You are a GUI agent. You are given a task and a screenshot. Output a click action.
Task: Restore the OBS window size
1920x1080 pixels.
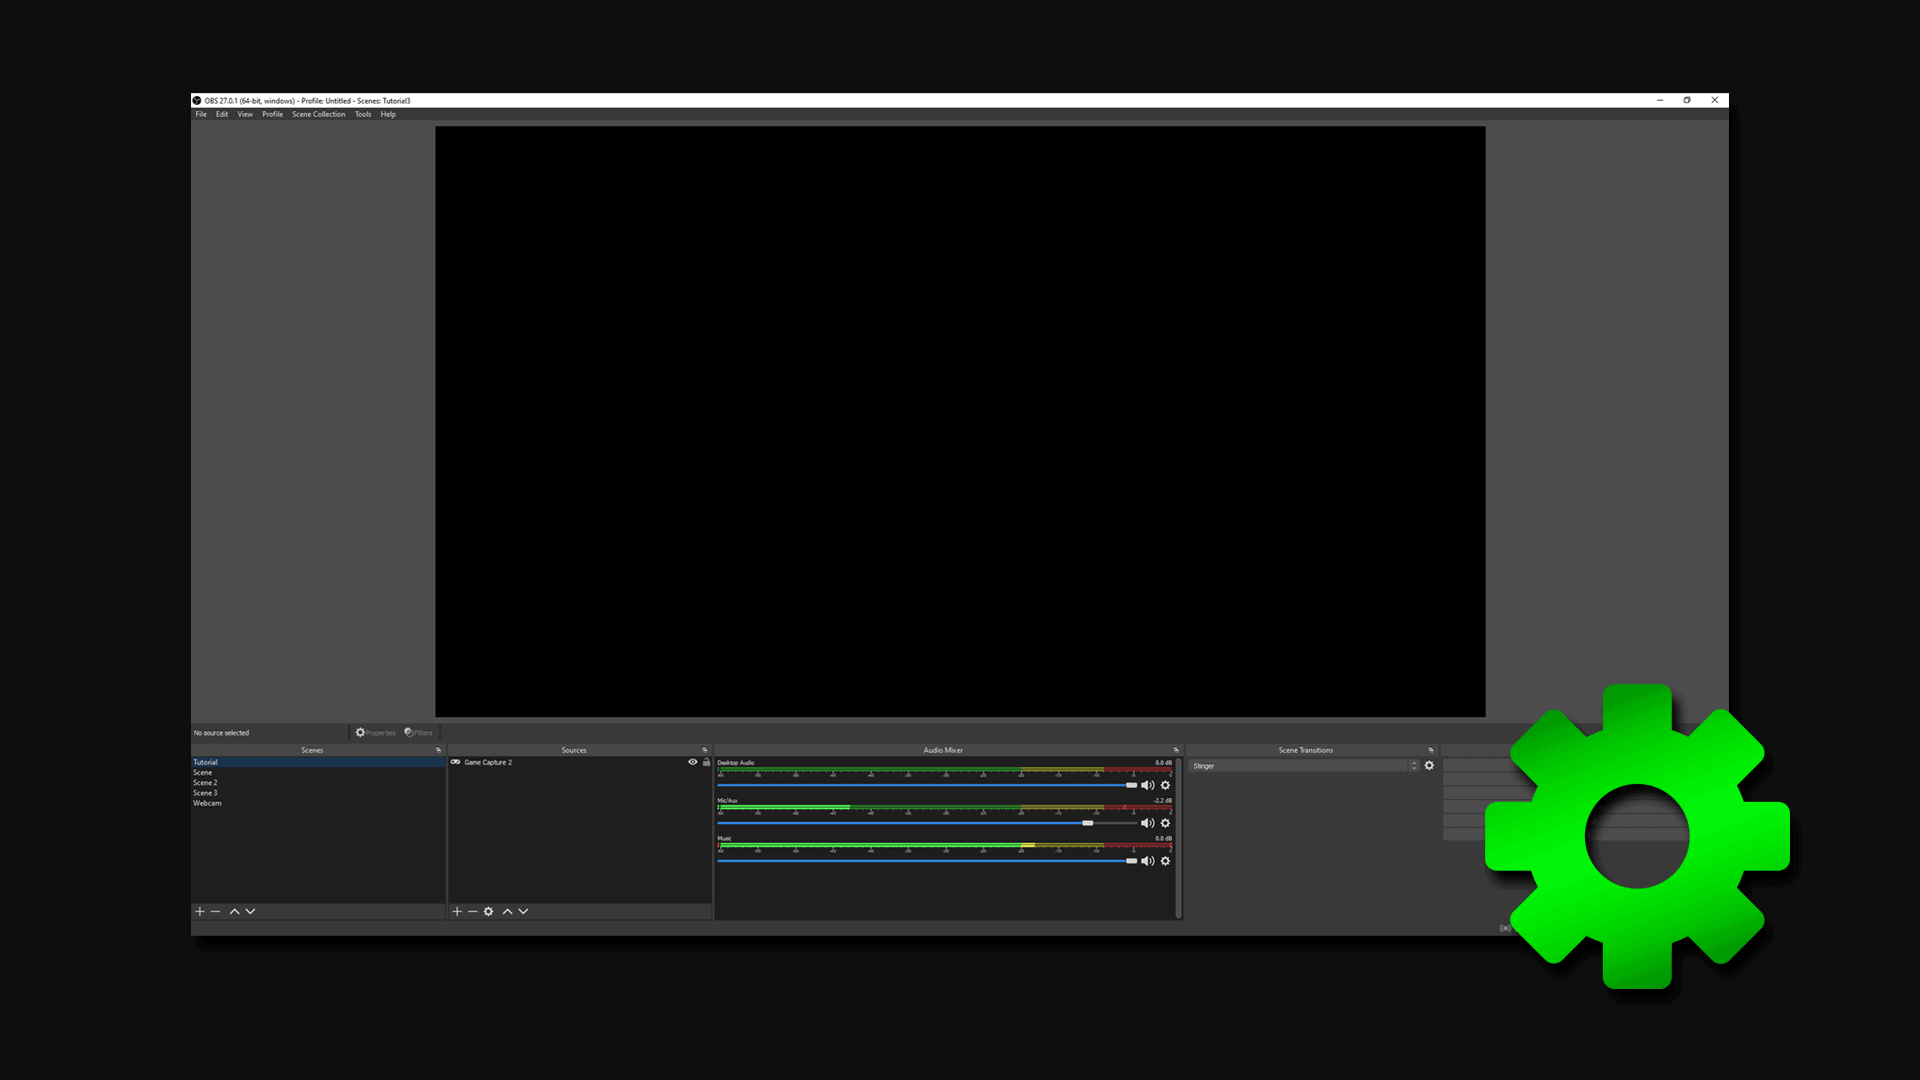pos(1687,100)
